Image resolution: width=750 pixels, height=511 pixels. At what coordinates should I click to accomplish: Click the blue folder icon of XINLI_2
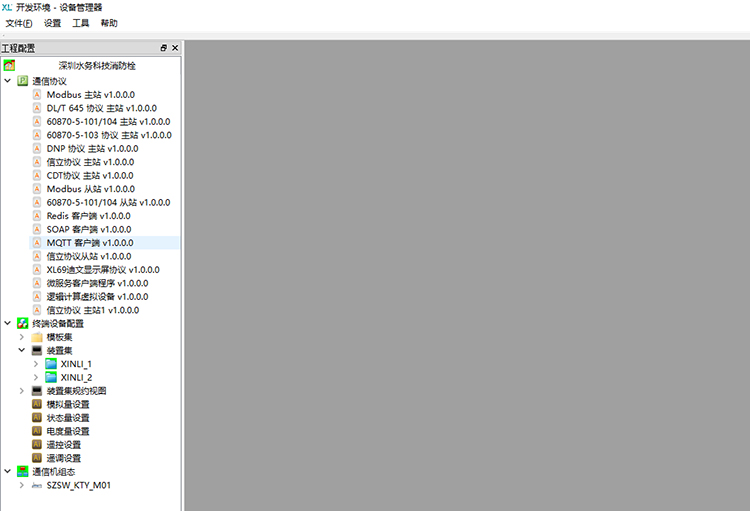(51, 377)
